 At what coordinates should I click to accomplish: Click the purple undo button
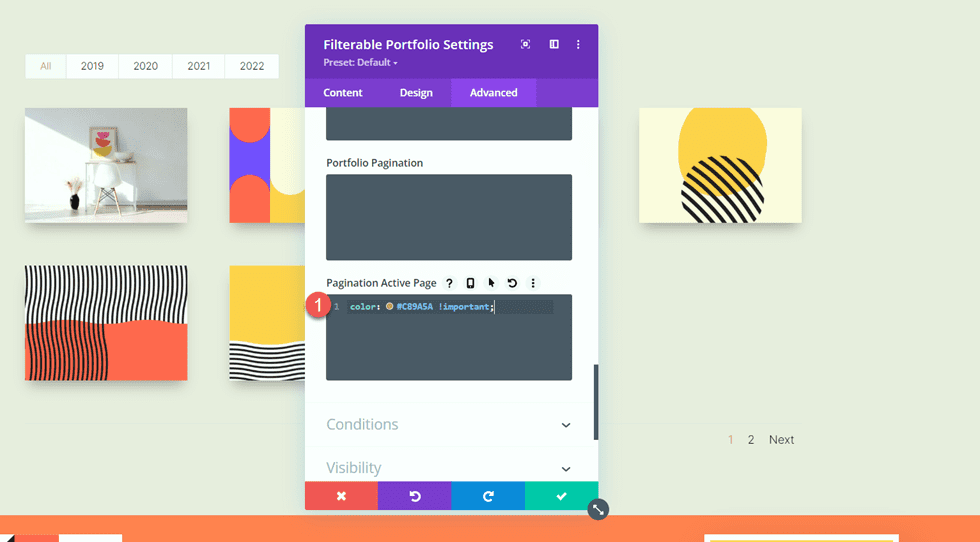(414, 496)
